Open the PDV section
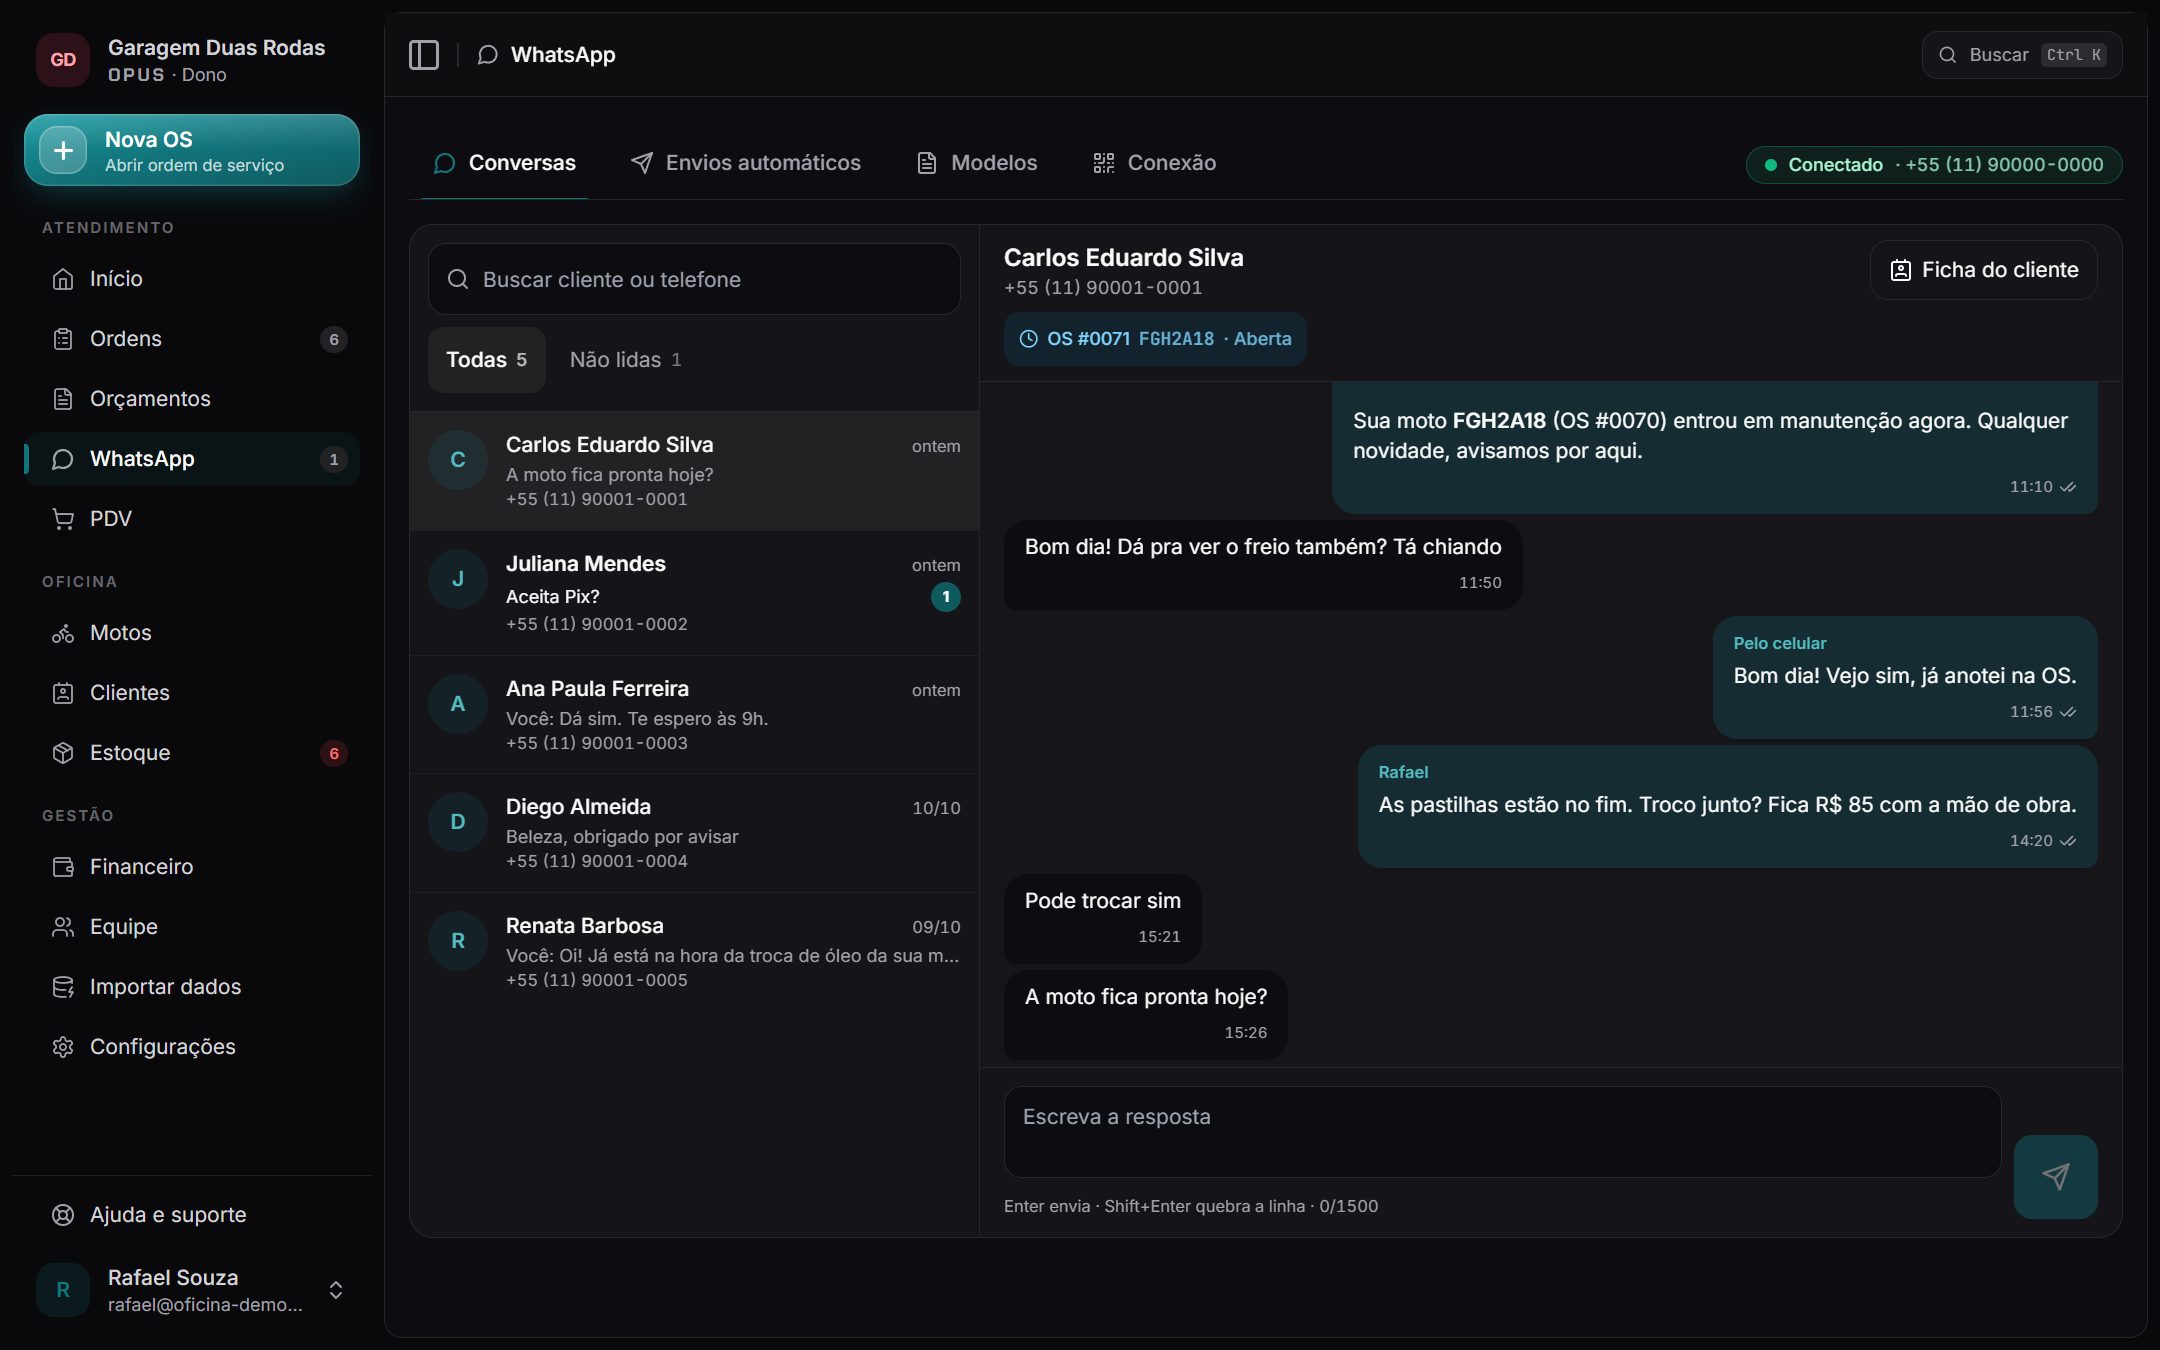The height and width of the screenshot is (1350, 2160). coord(192,519)
